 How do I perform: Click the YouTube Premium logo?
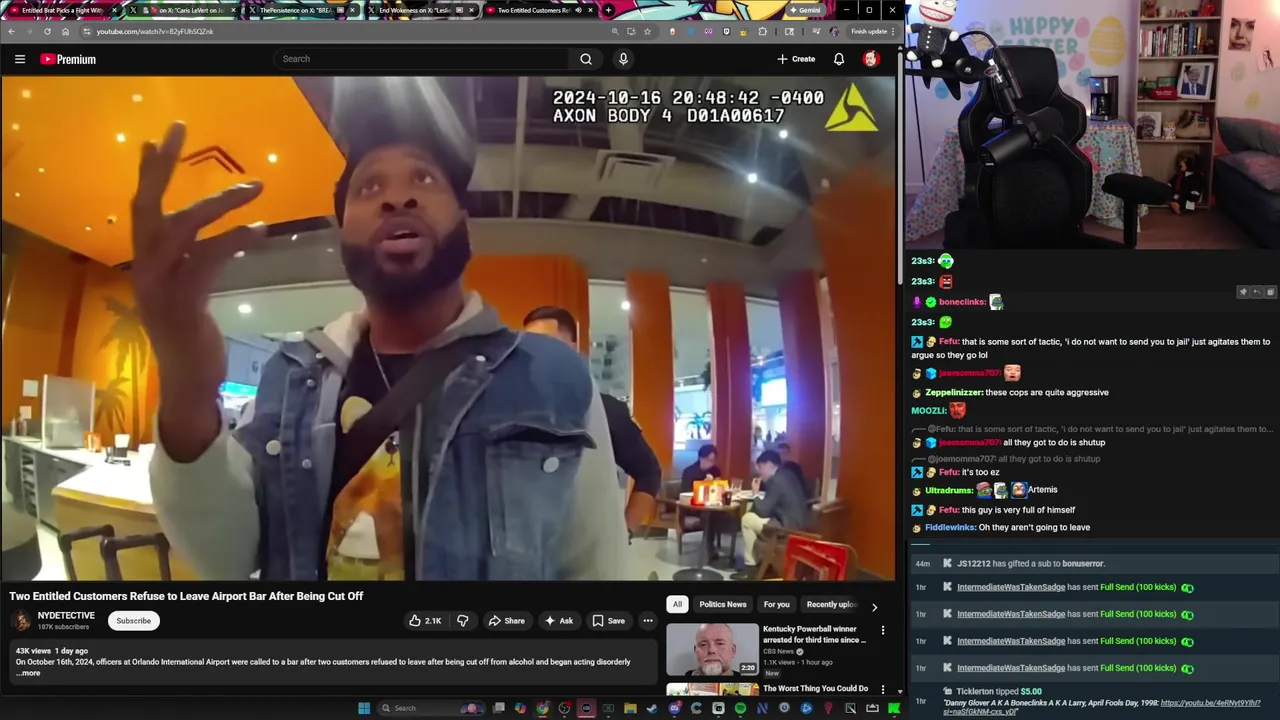(68, 59)
